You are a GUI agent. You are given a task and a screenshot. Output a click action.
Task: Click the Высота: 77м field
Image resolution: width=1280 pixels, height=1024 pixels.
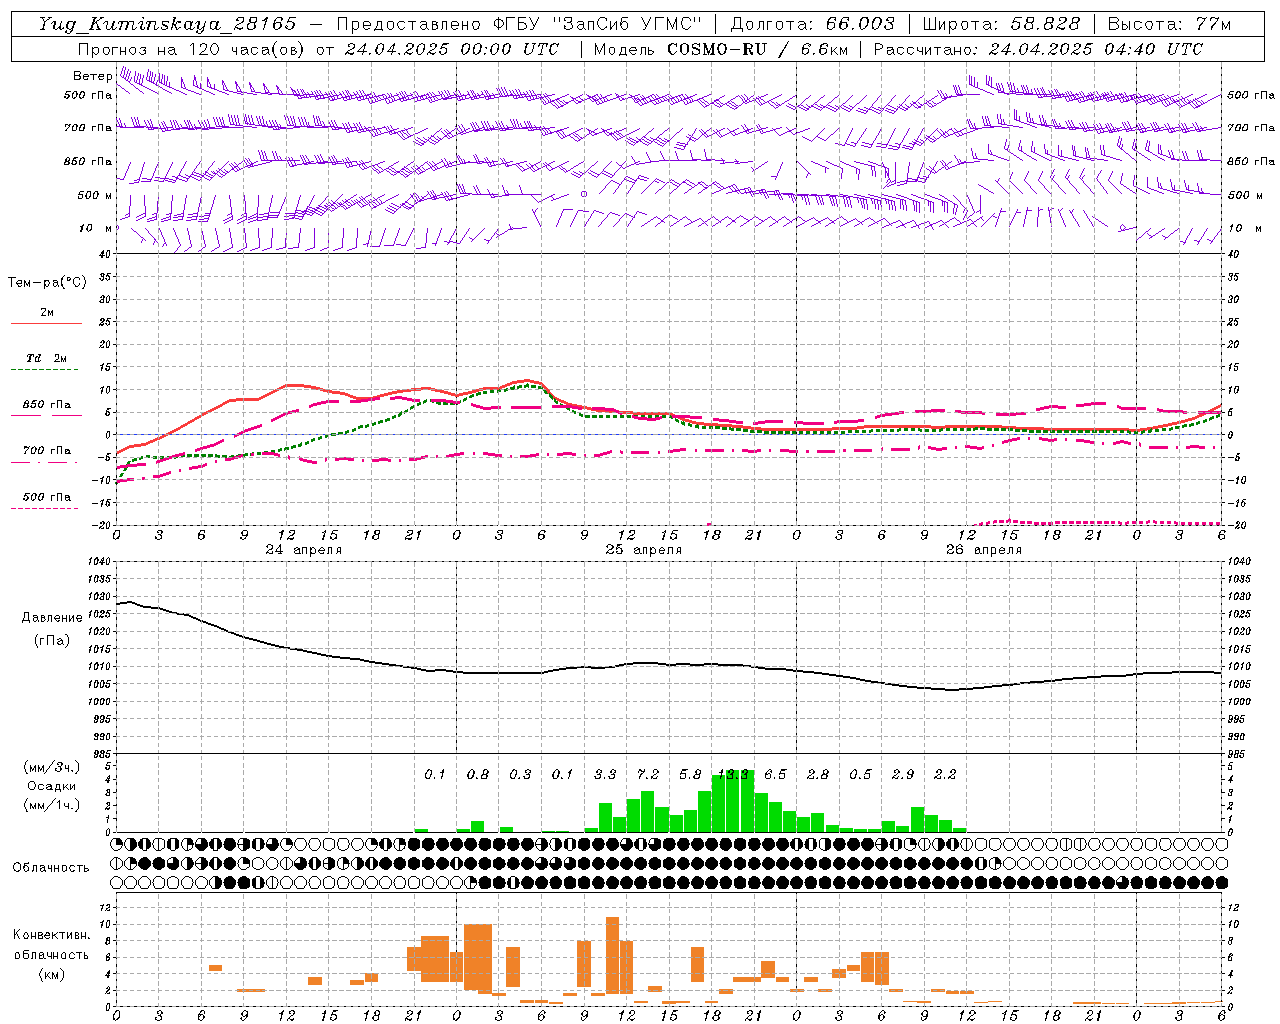(1169, 24)
